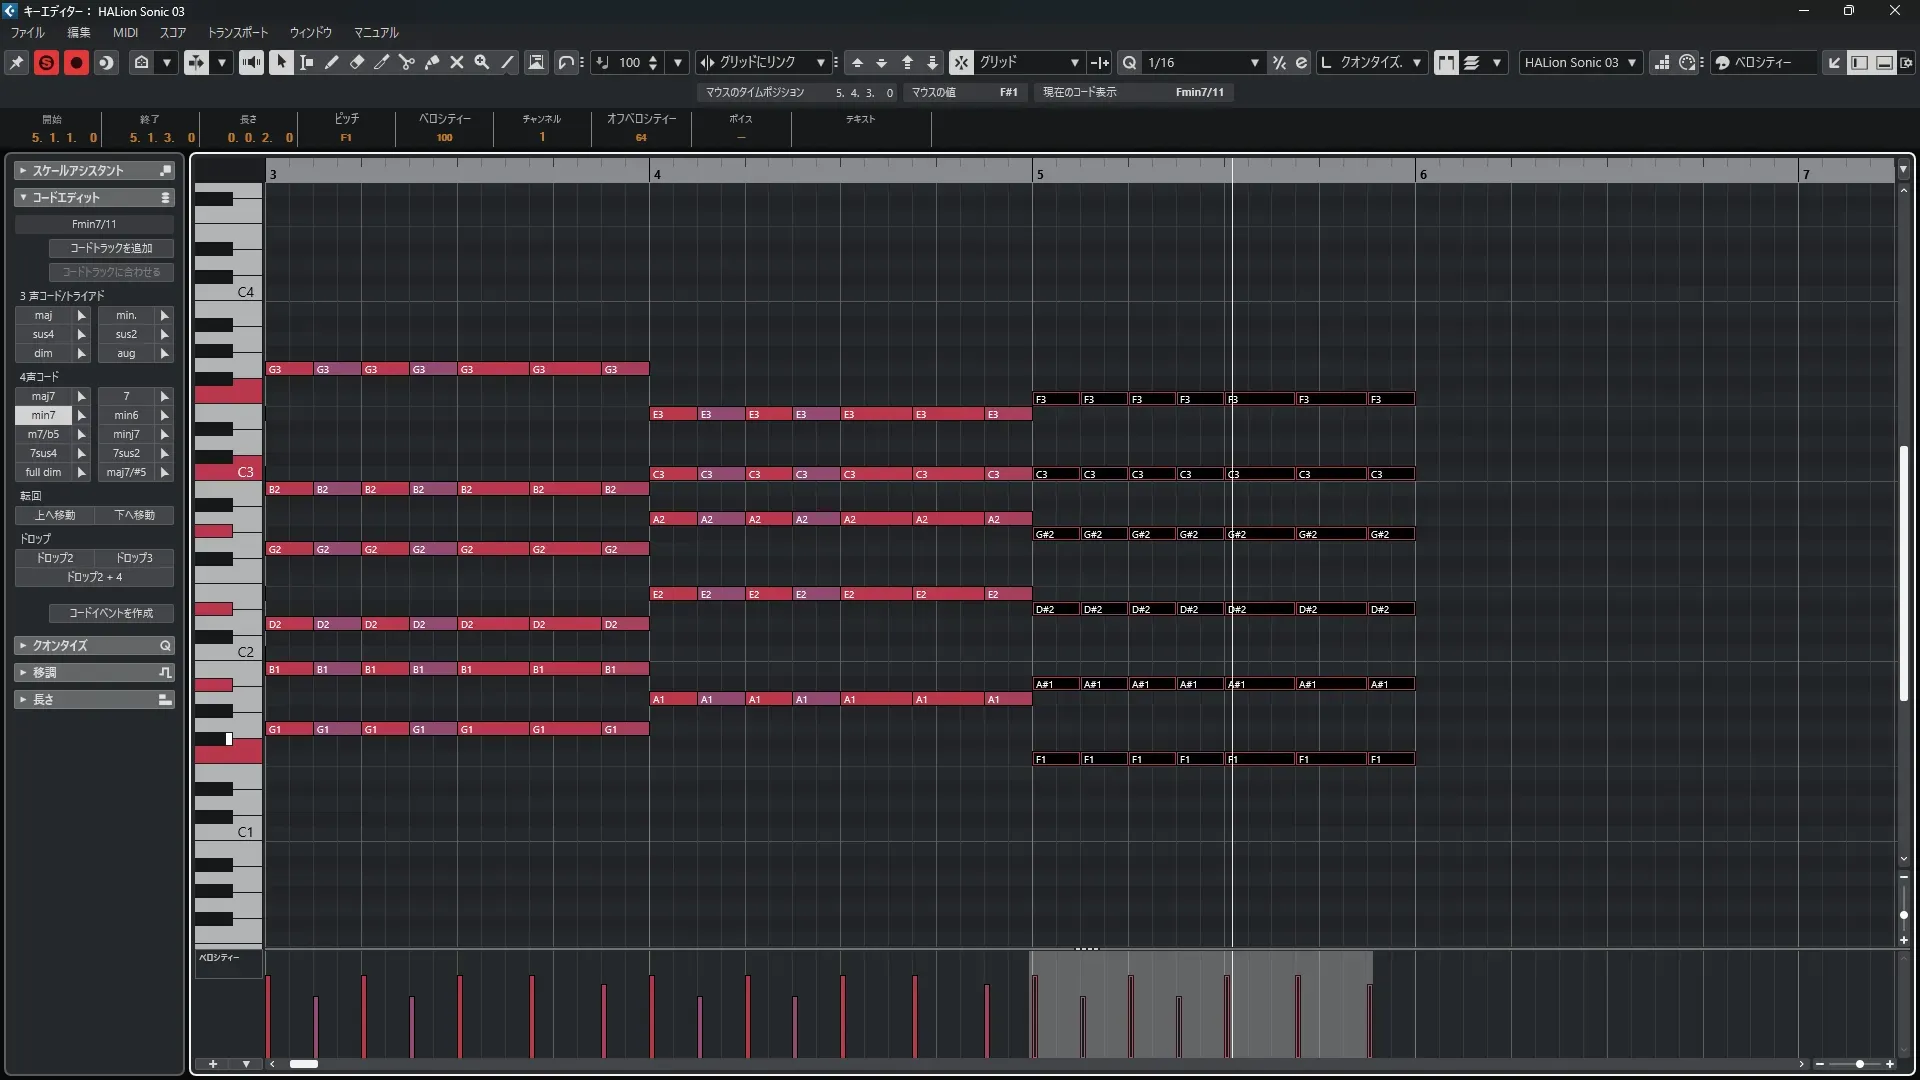Click the ドロップ2 button
Viewport: 1920px width, 1080px height.
(x=55, y=558)
